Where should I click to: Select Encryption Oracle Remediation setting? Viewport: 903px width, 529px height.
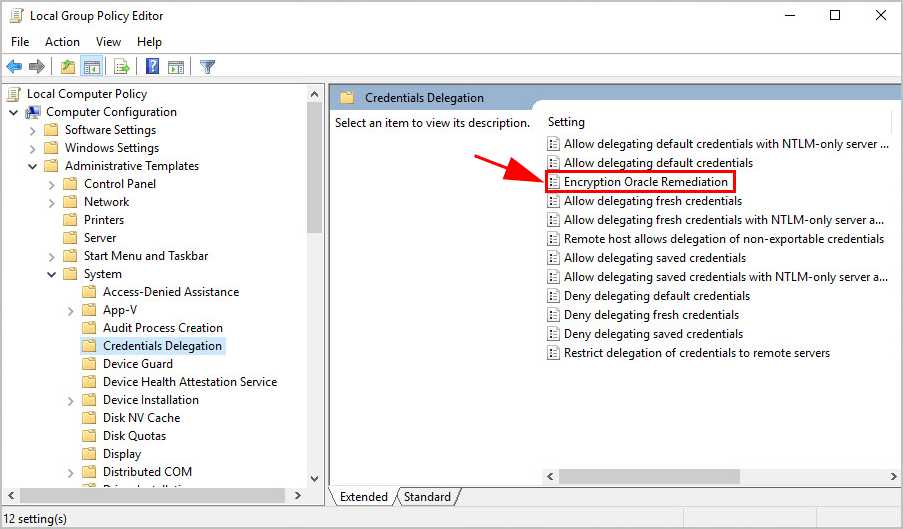(x=645, y=182)
